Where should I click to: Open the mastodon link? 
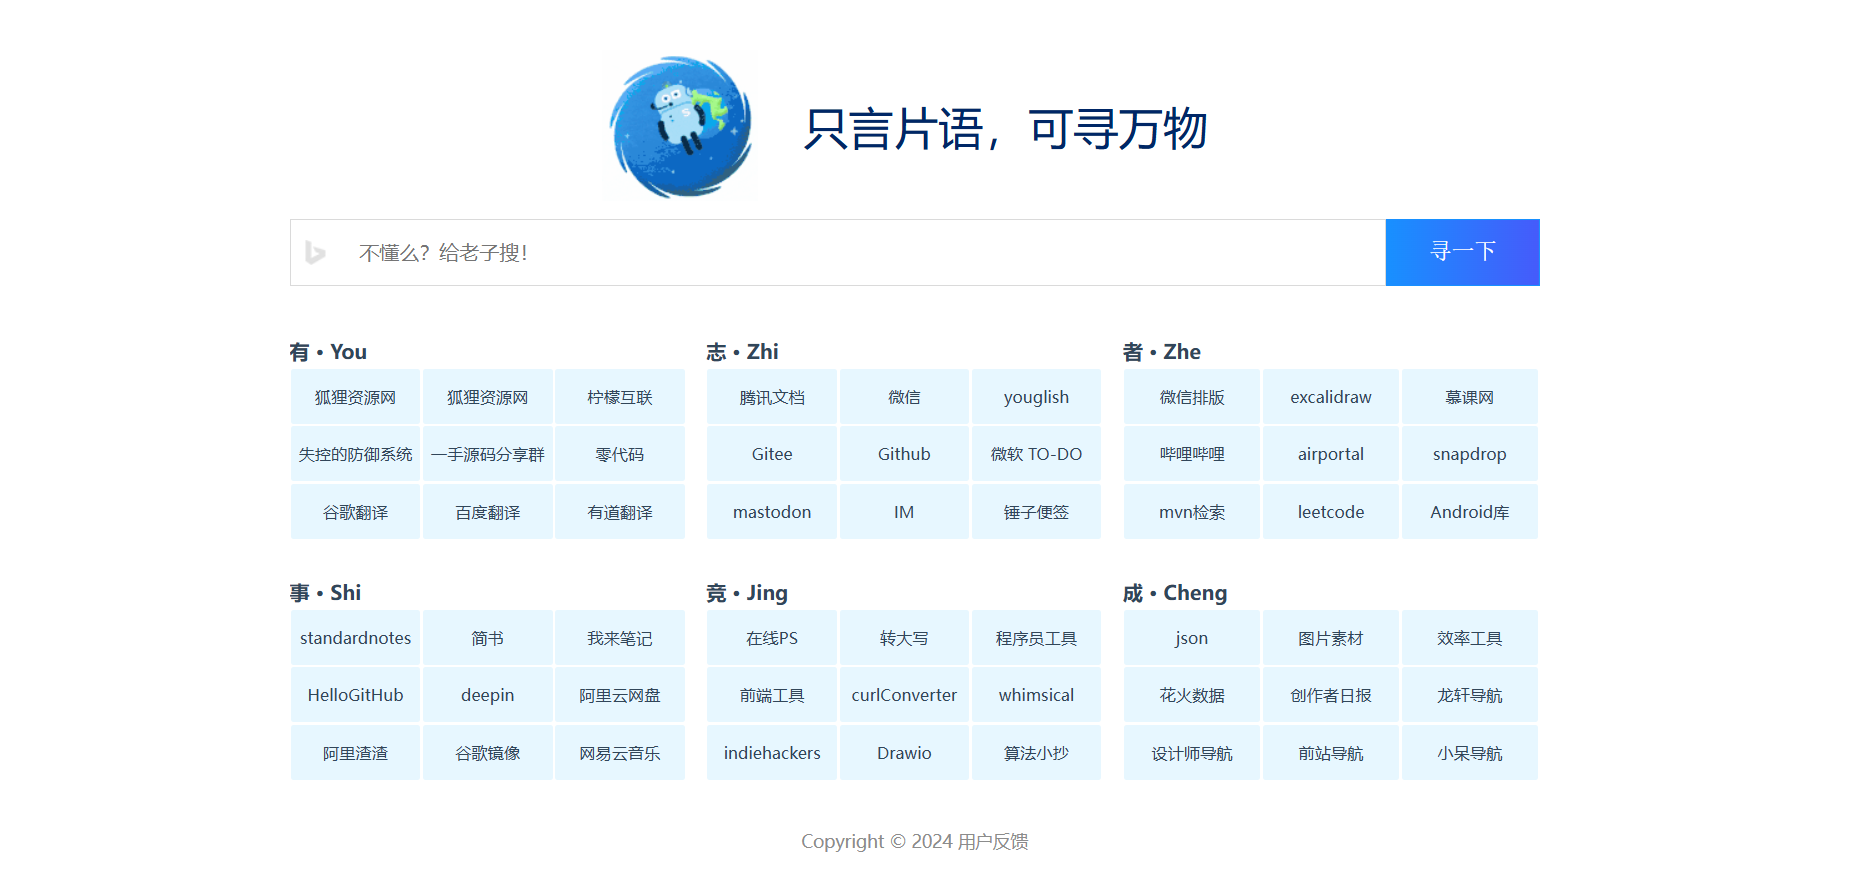772,512
